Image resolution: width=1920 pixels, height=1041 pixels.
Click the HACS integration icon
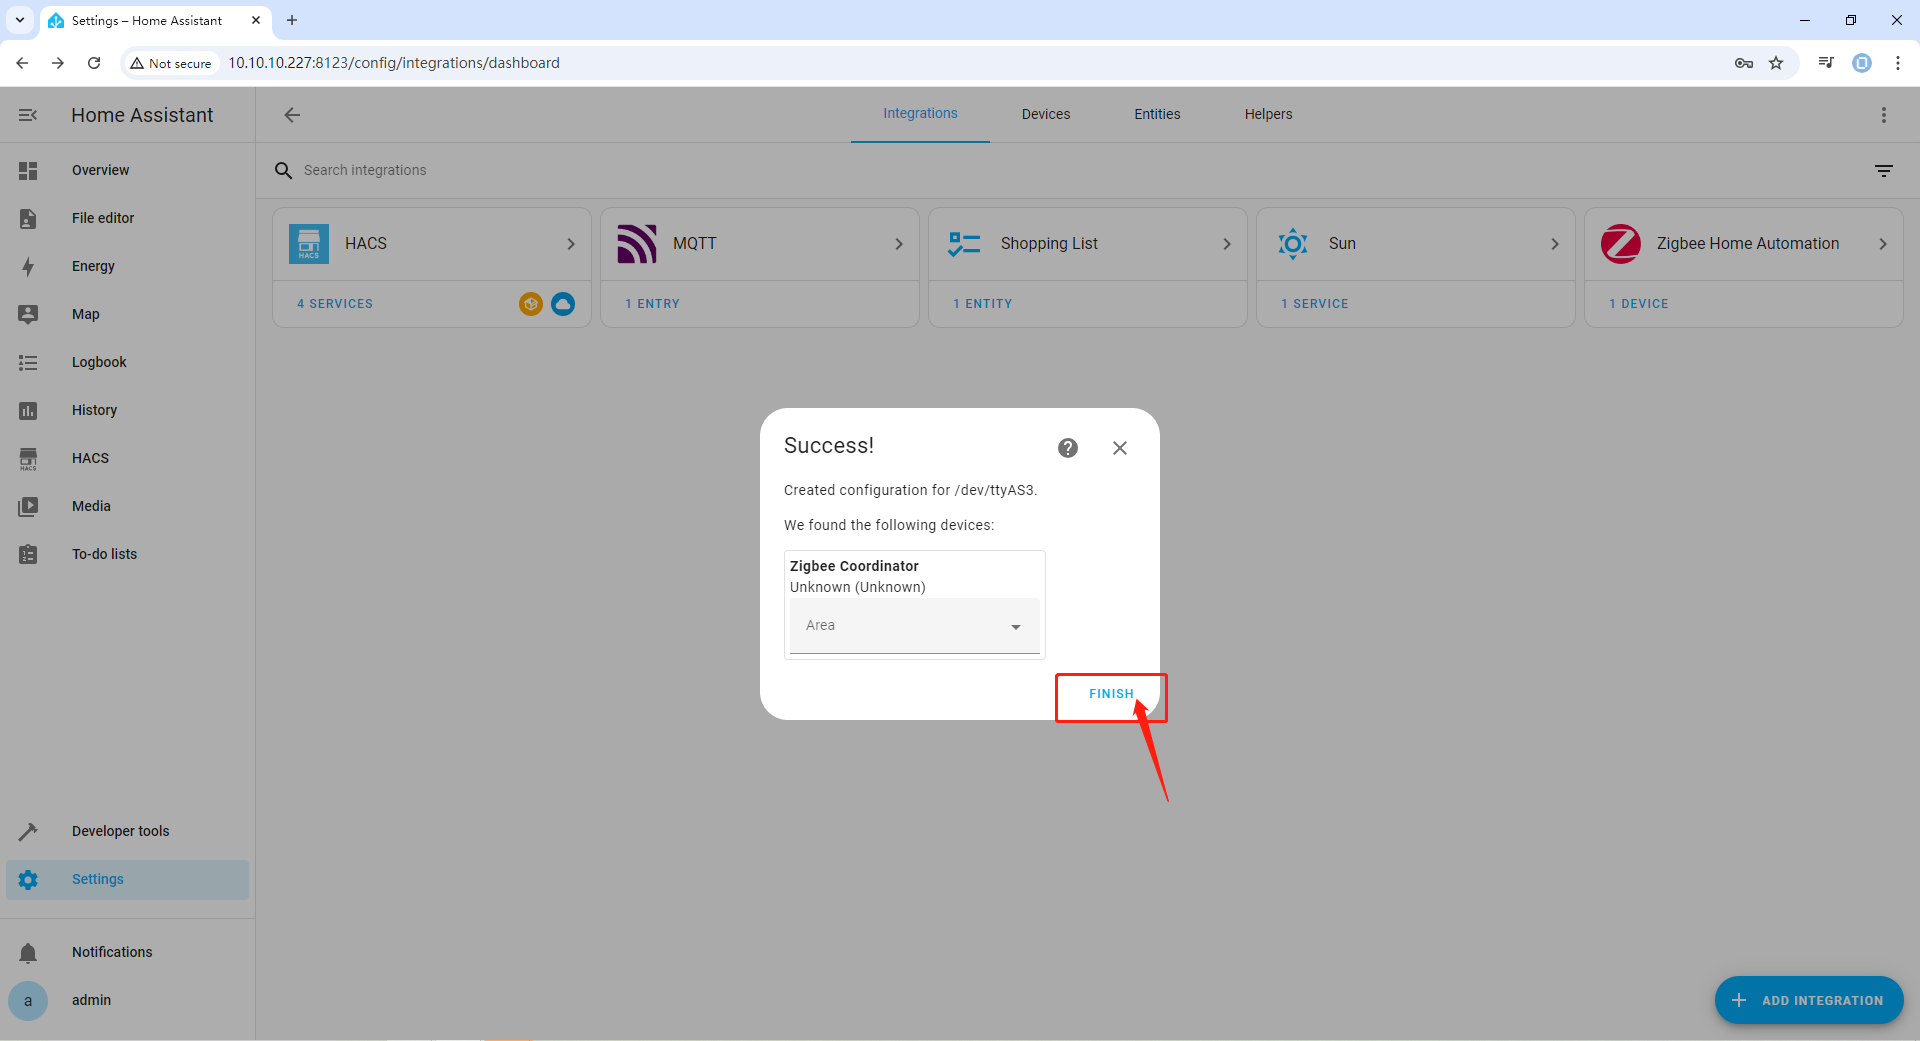[309, 244]
